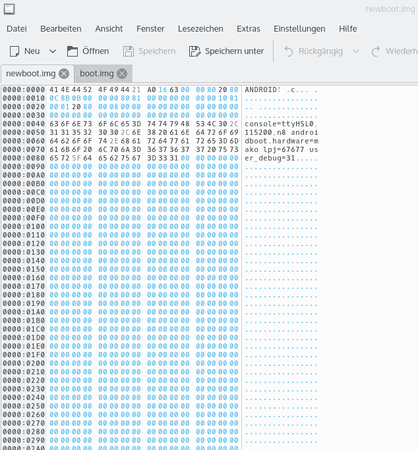The image size is (418, 450).
Task: Click the console=ttyHSL0 text in ASCII column
Action: [x=279, y=124]
